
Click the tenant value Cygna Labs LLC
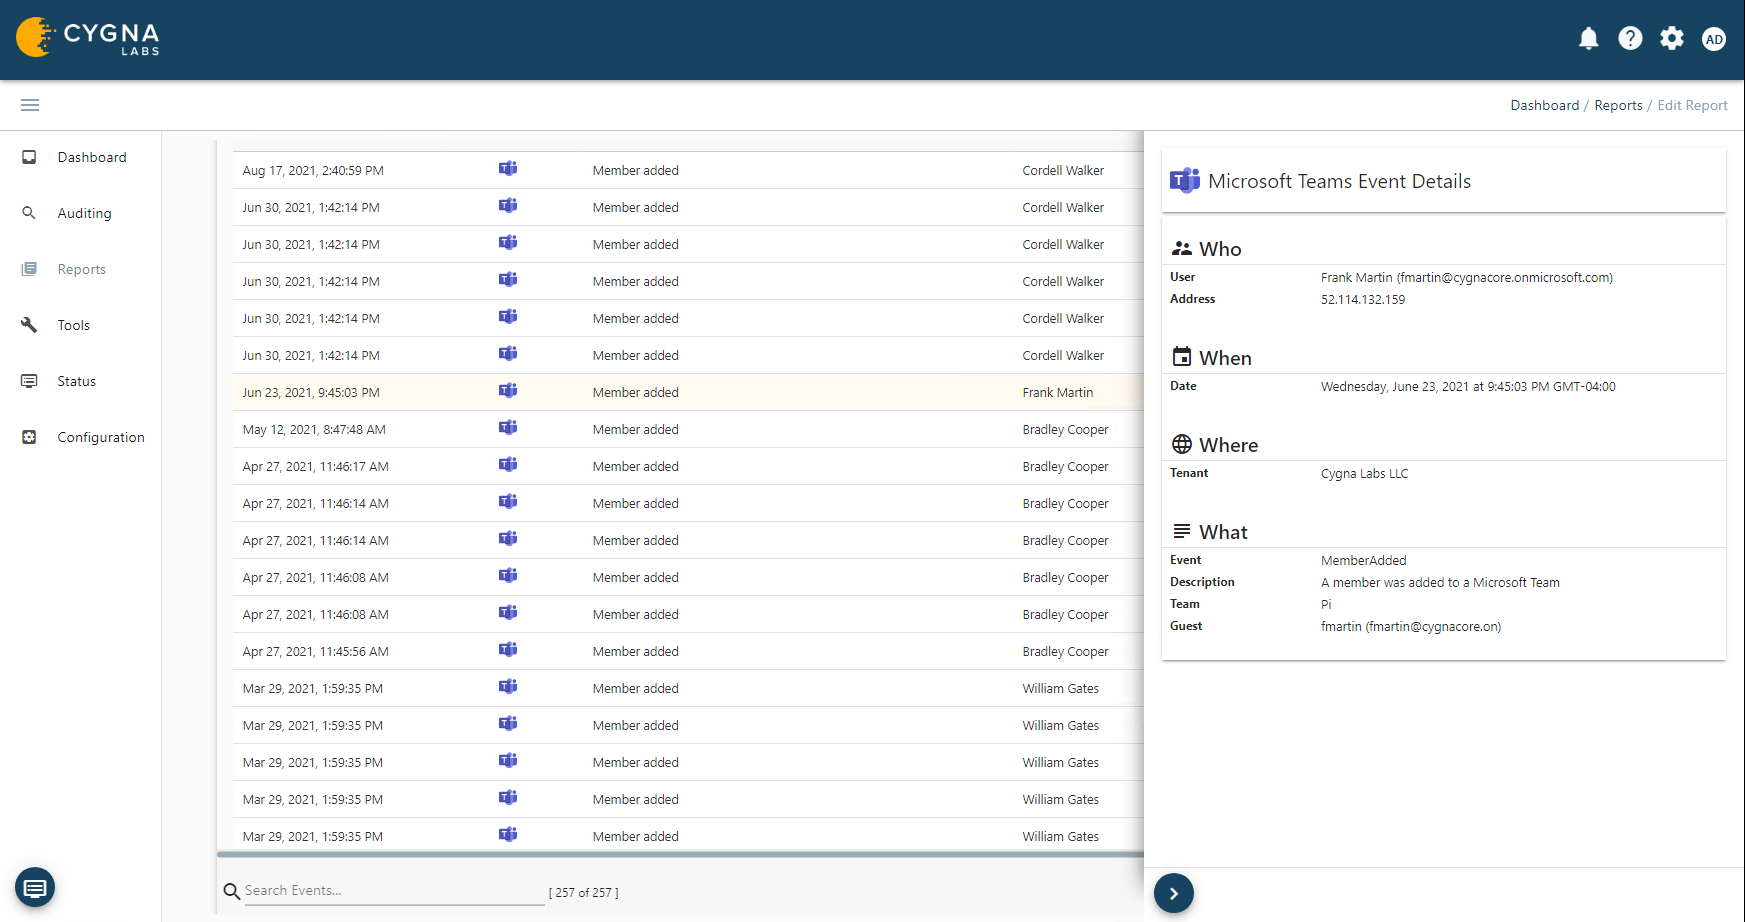pos(1364,473)
